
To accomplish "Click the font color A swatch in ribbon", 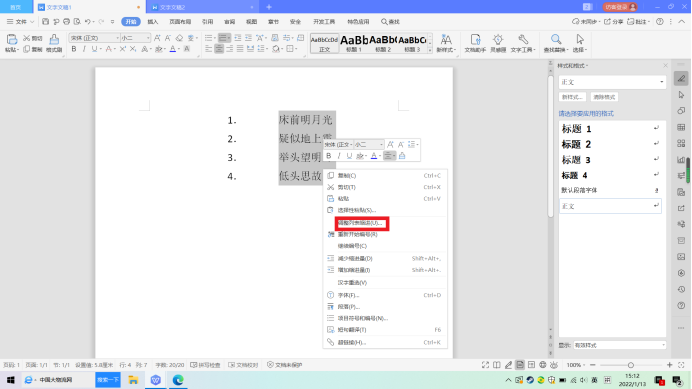I will tap(173, 49).
